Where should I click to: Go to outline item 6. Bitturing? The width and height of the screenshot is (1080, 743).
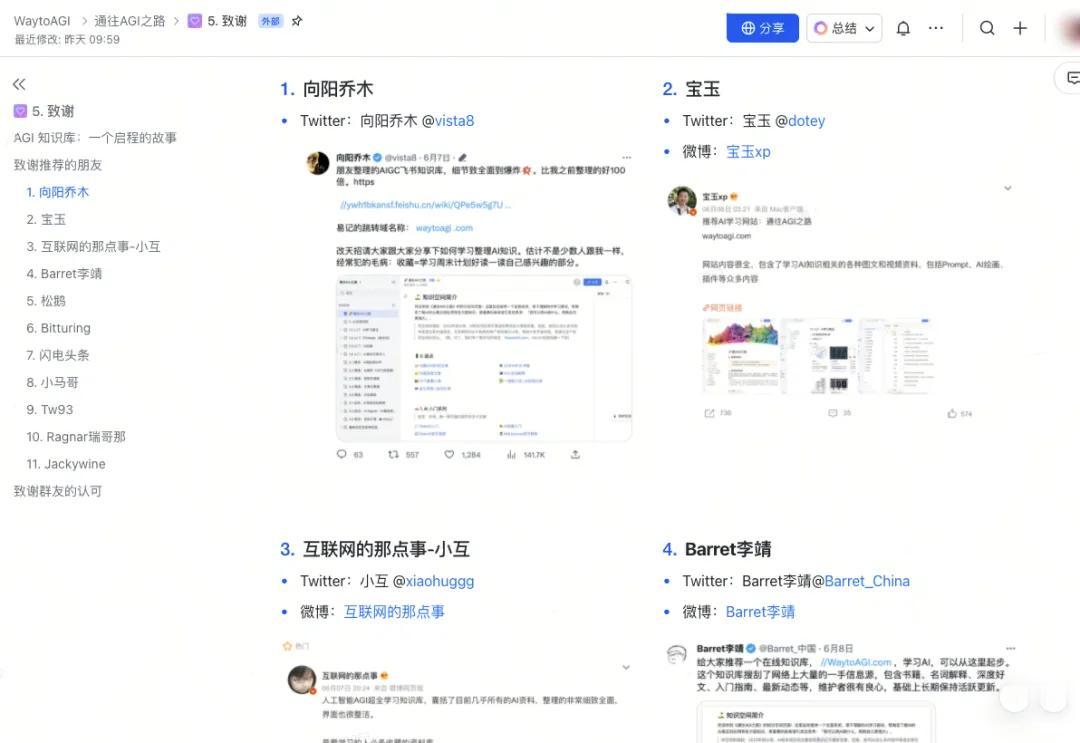coord(59,328)
